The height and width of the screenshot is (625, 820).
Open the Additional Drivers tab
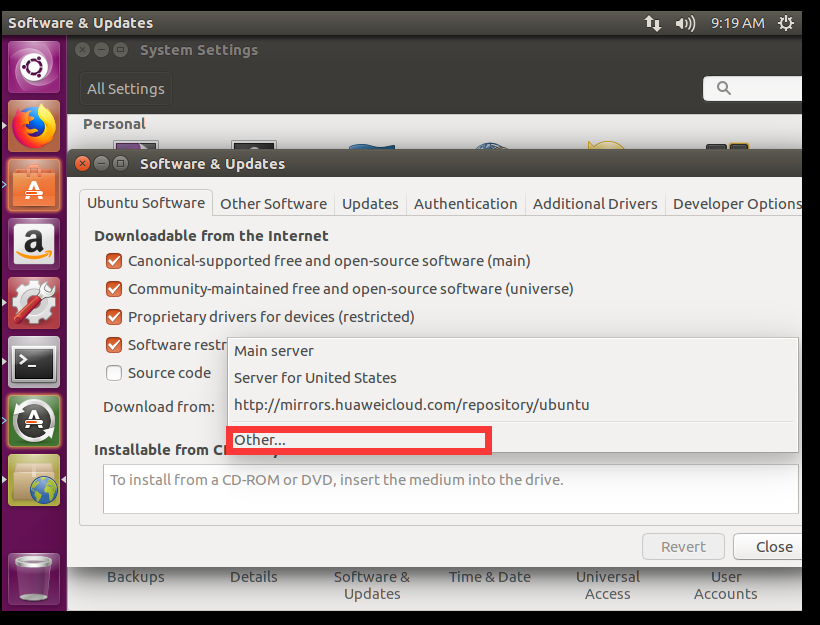(594, 203)
